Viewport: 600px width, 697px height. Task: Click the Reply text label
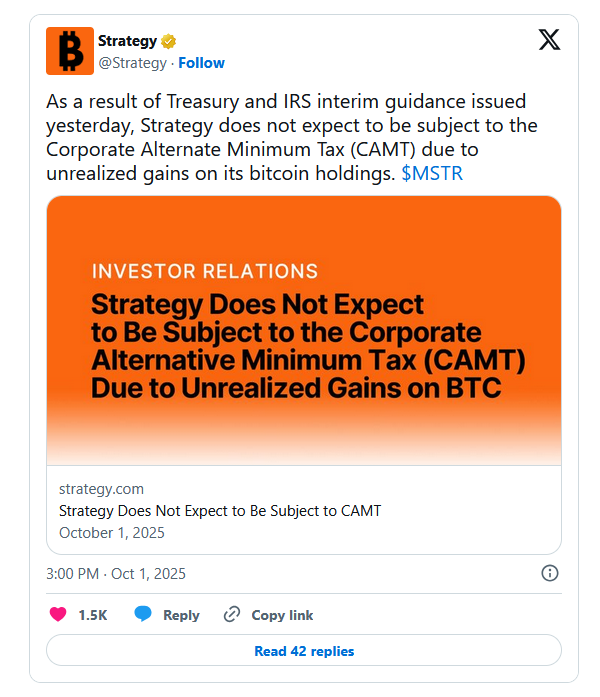(181, 615)
